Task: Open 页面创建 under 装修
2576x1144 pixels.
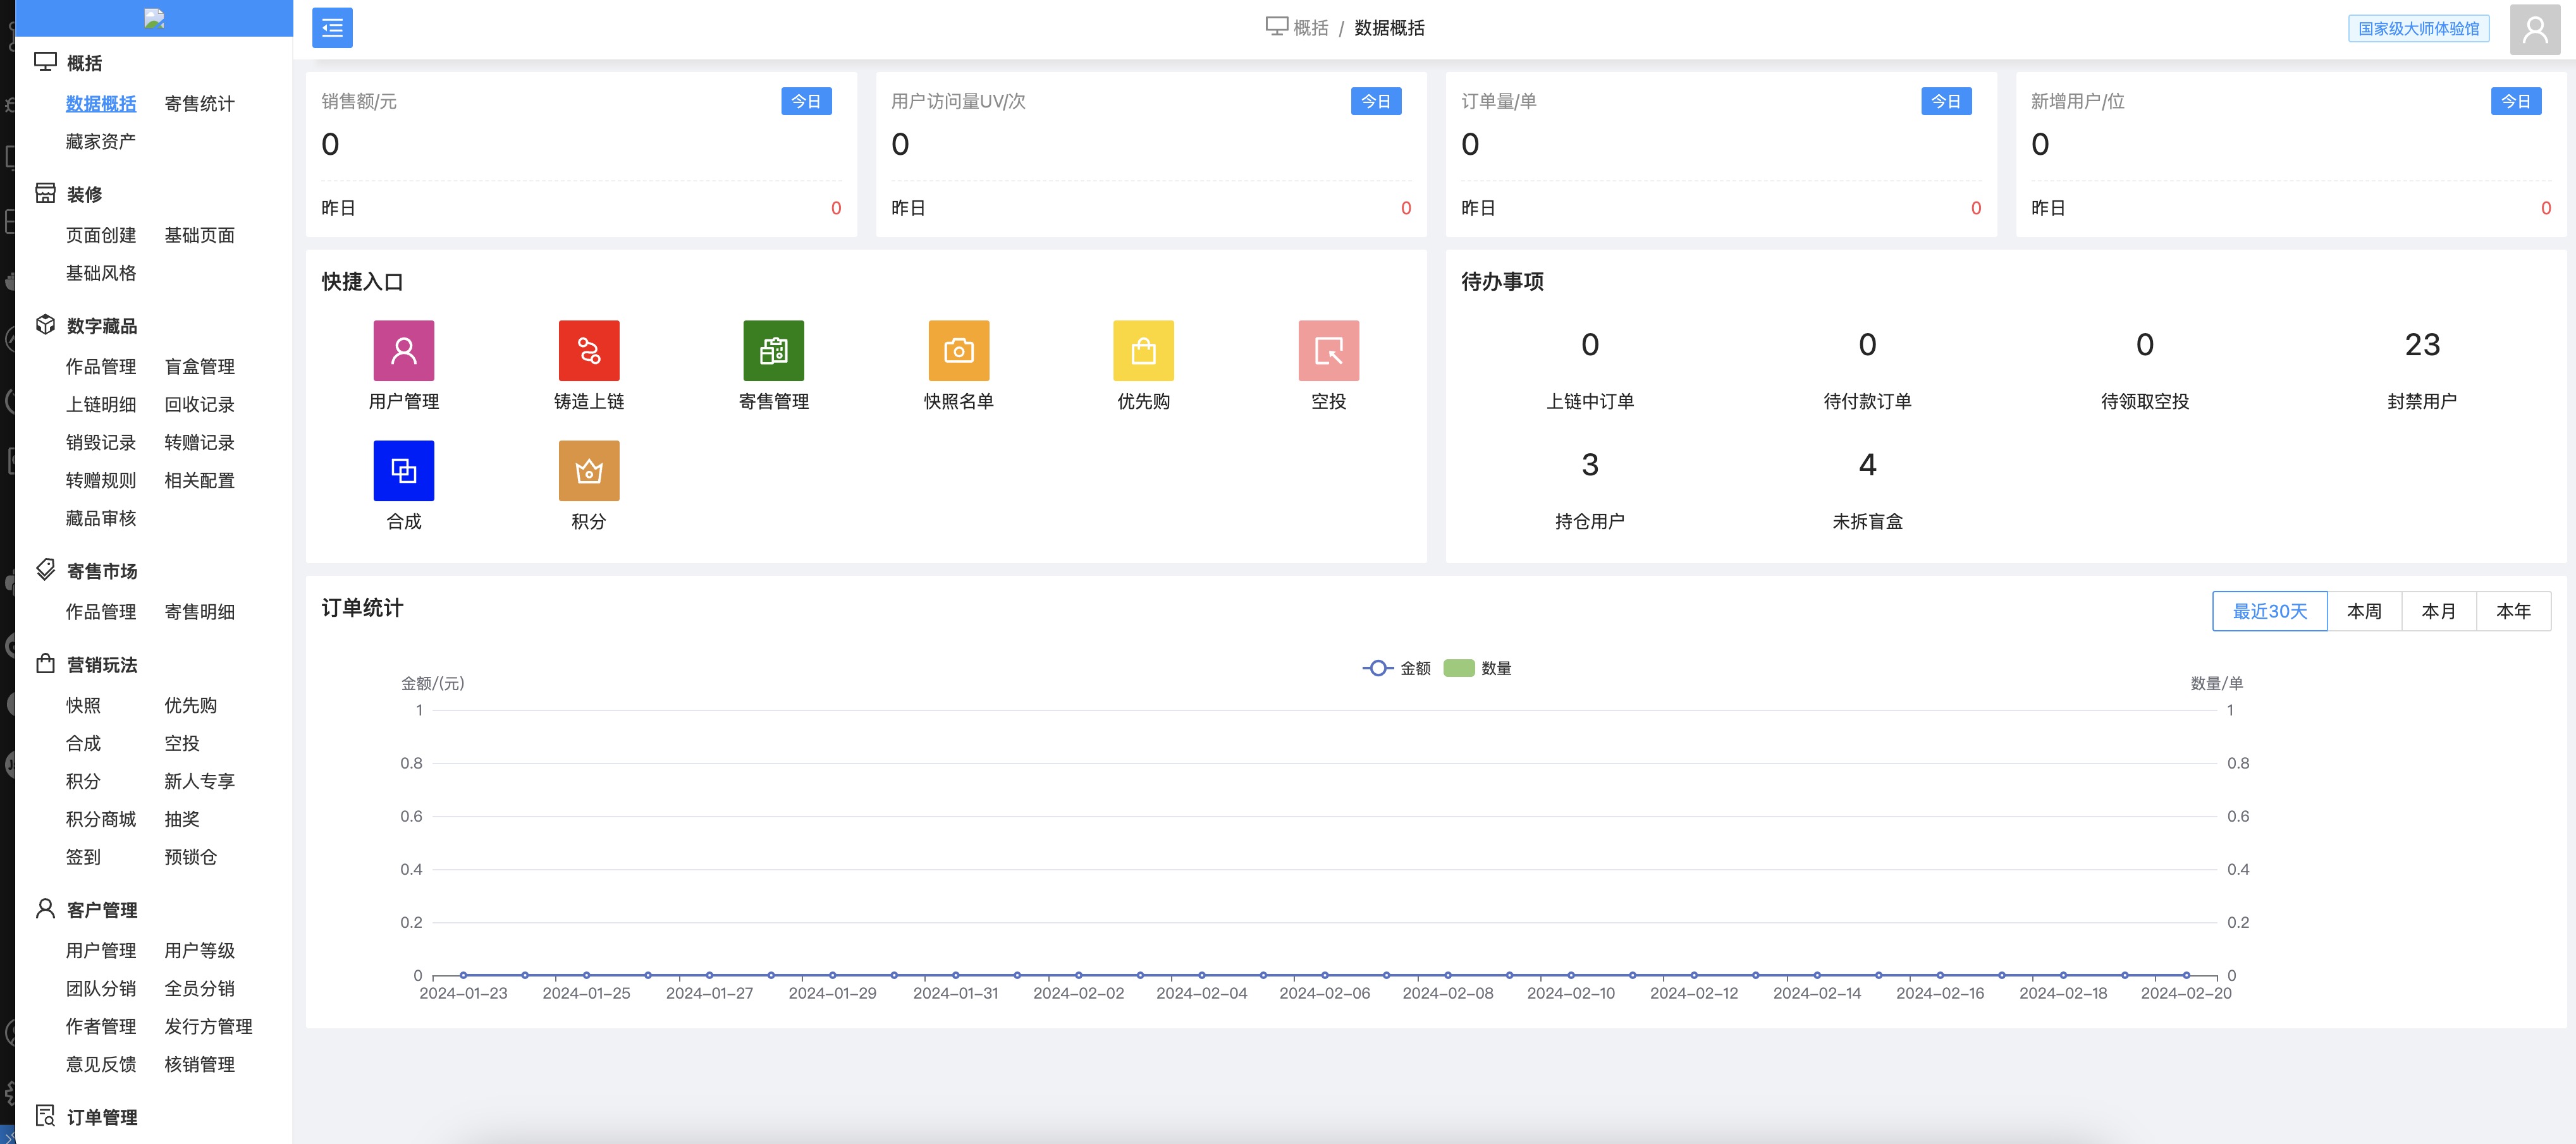Action: pyautogui.click(x=101, y=235)
